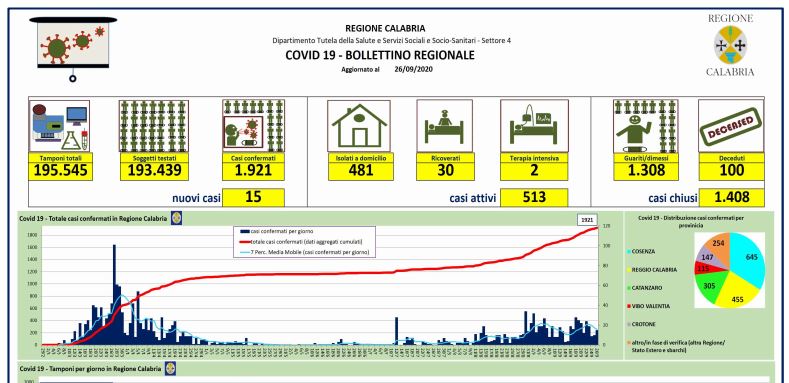Select the Terapia intensiva ICU bed icon
This screenshot has height=383, width=789.
click(534, 125)
